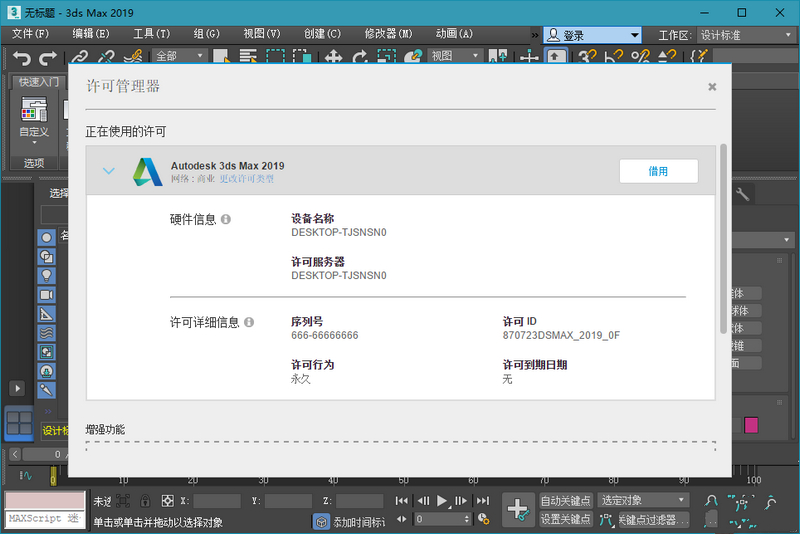Toggle the lights display filter icon

(47, 275)
